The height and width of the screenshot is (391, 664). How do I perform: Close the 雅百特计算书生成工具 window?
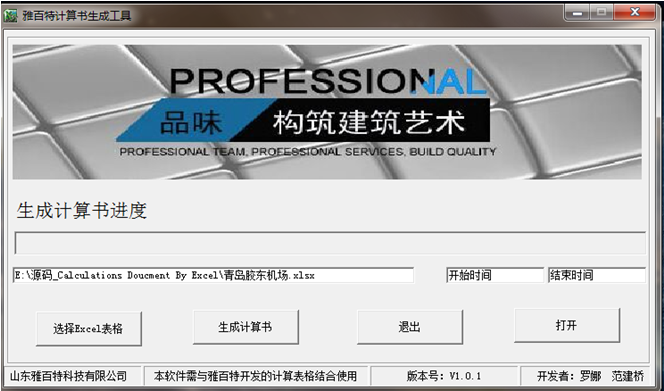click(634, 13)
